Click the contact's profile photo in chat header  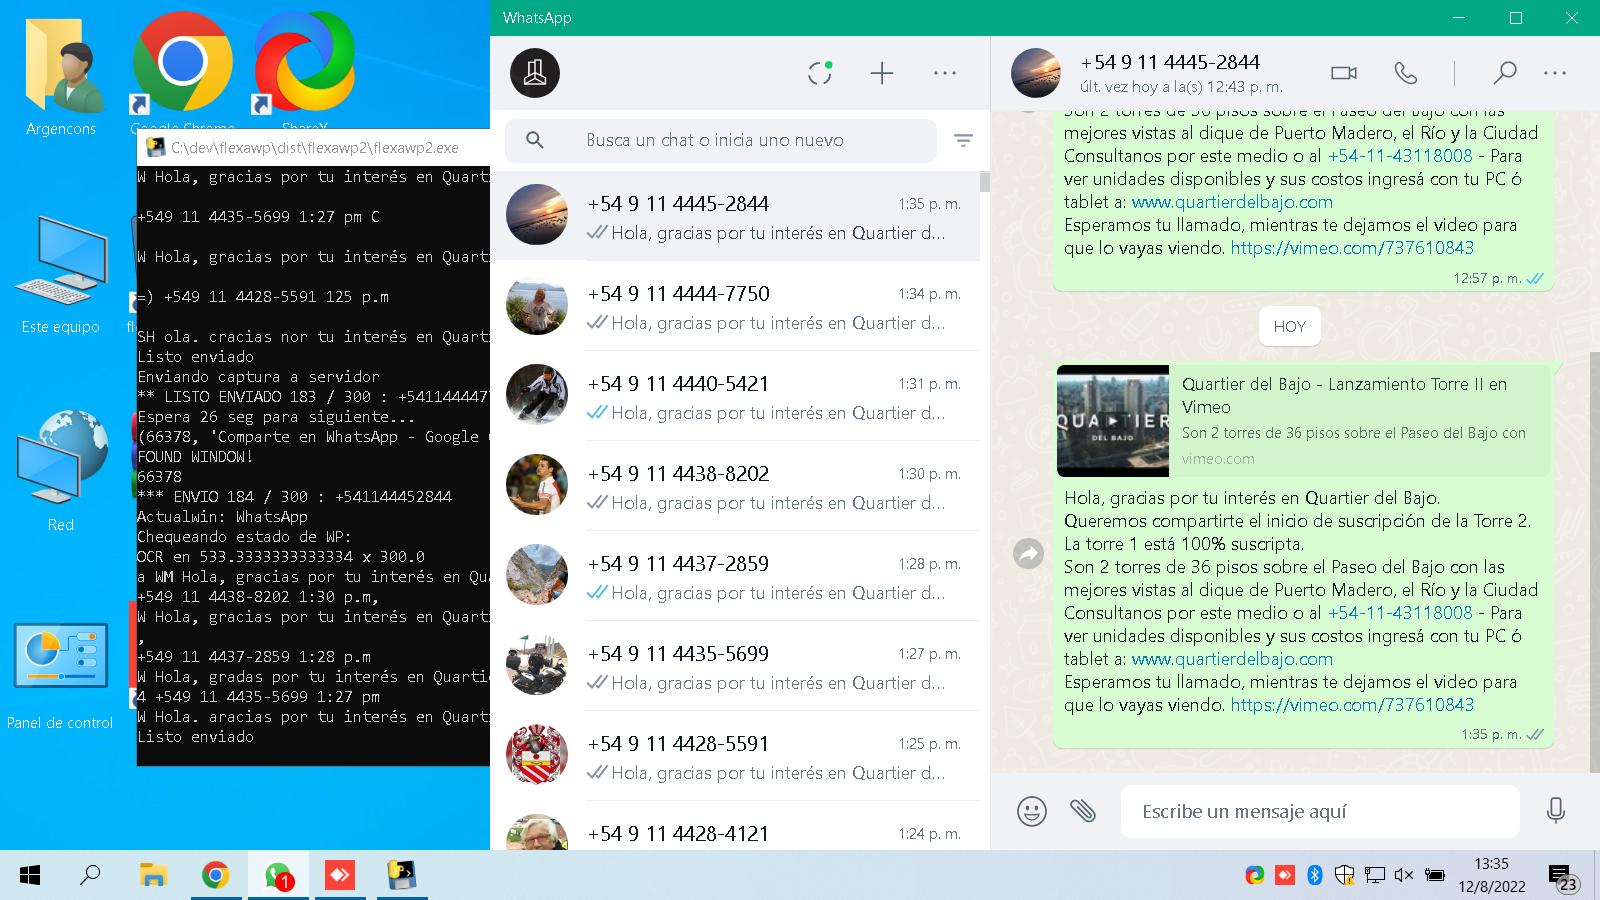(1035, 73)
